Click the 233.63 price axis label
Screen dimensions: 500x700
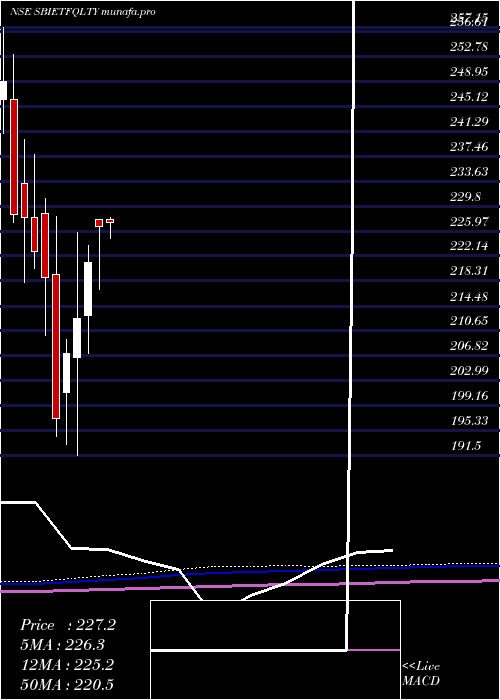pyautogui.click(x=469, y=171)
